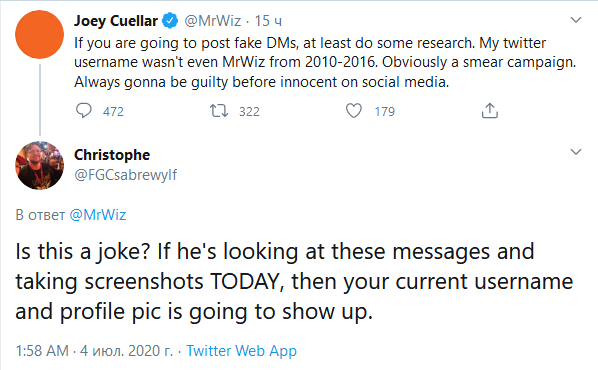Viewport: 598px width, 370px height.
Task: Open the Twitter Web App link
Action: pos(241,351)
